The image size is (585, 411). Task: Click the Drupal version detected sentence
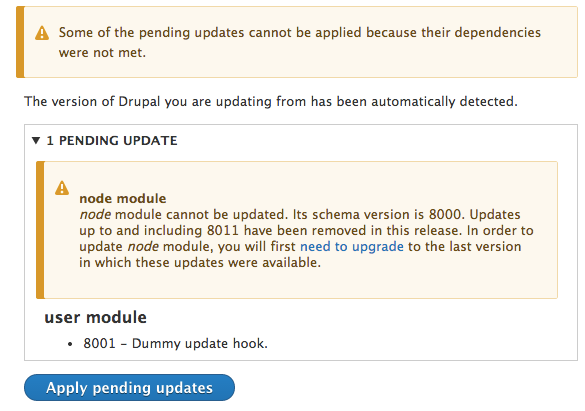271,101
